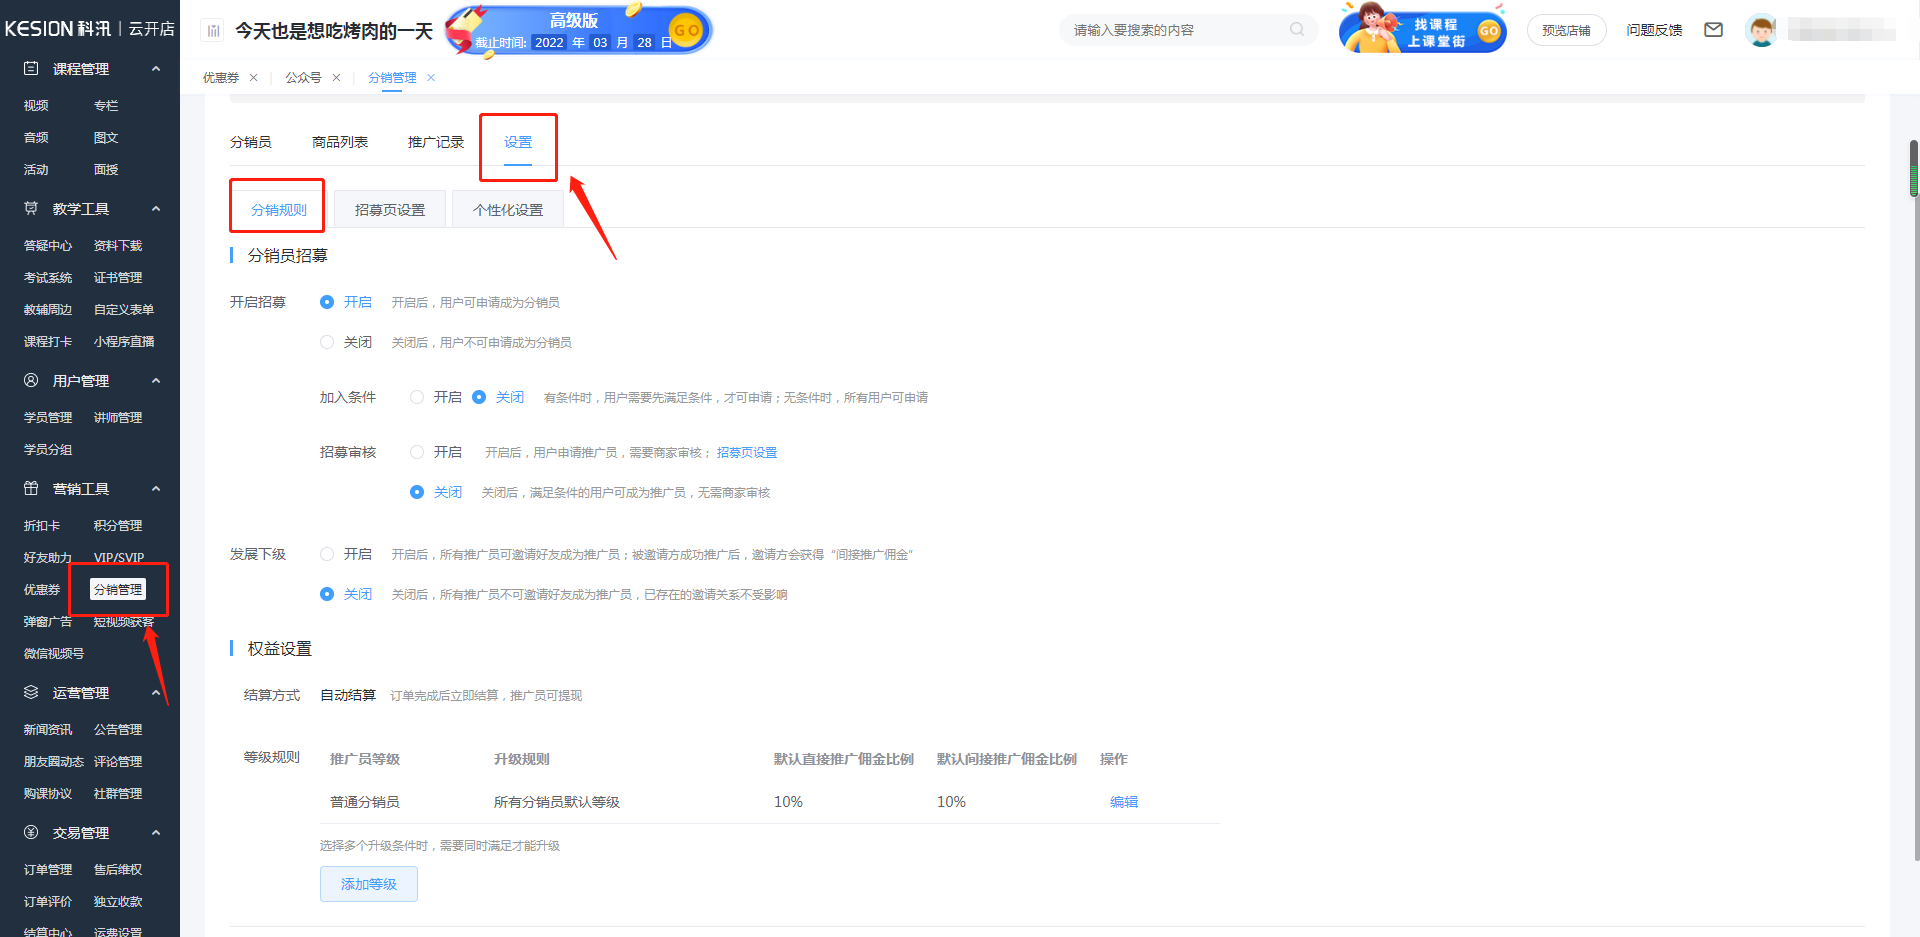This screenshot has width=1920, height=937.
Task: Open 学员管理 in the sidebar
Action: 48,418
